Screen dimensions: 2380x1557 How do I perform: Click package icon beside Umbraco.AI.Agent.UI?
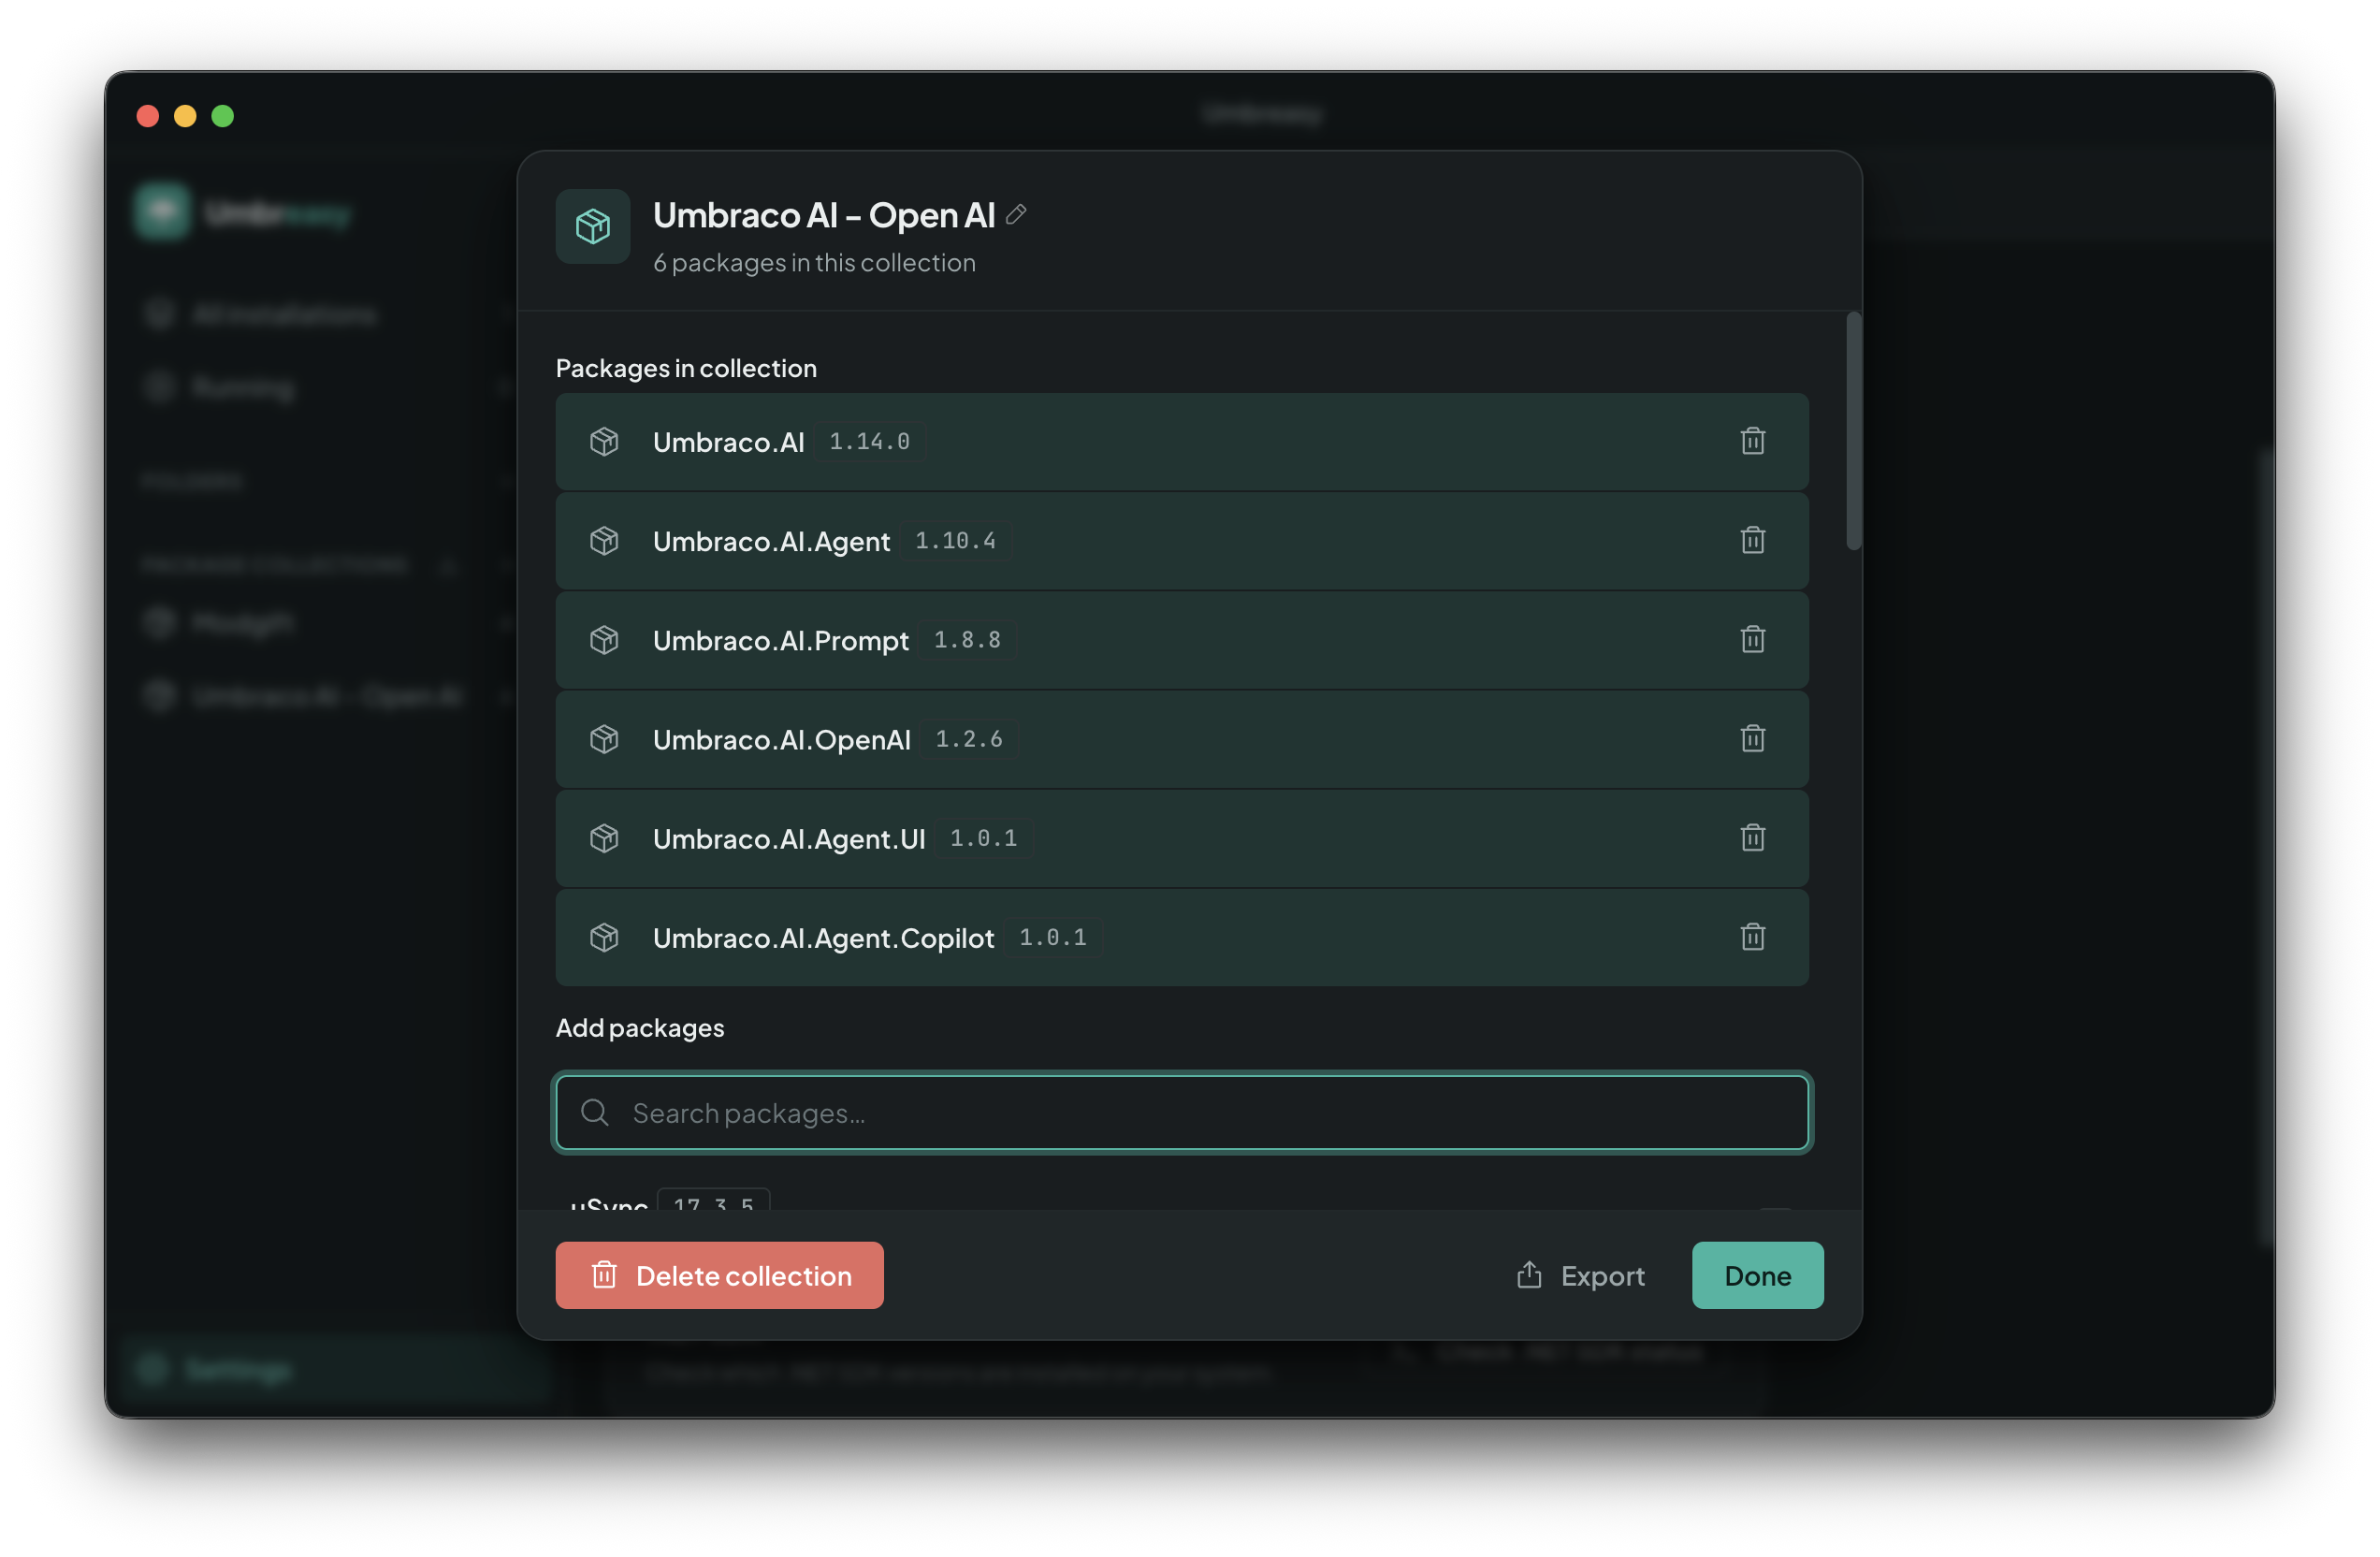pyautogui.click(x=604, y=837)
